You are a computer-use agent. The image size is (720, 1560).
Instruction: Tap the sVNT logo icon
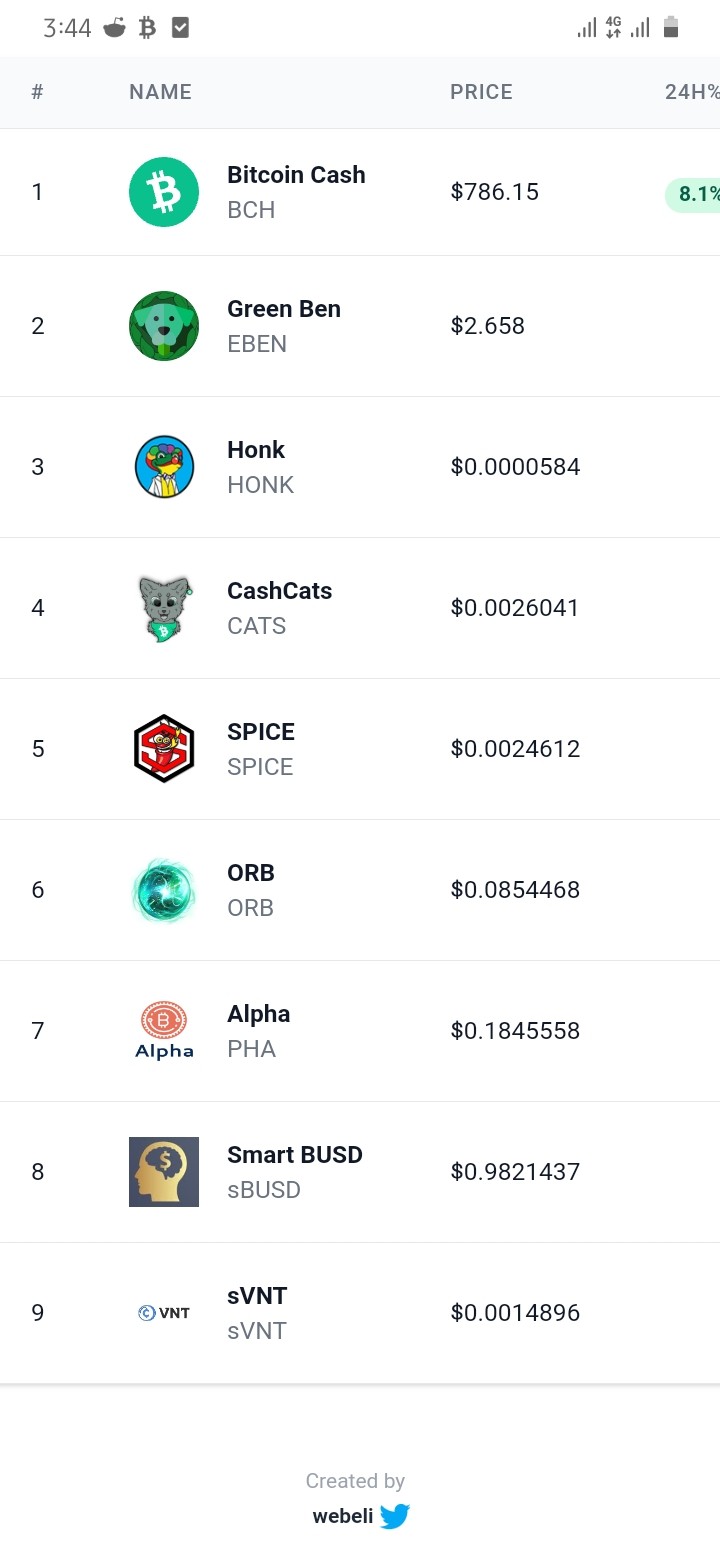164,1313
